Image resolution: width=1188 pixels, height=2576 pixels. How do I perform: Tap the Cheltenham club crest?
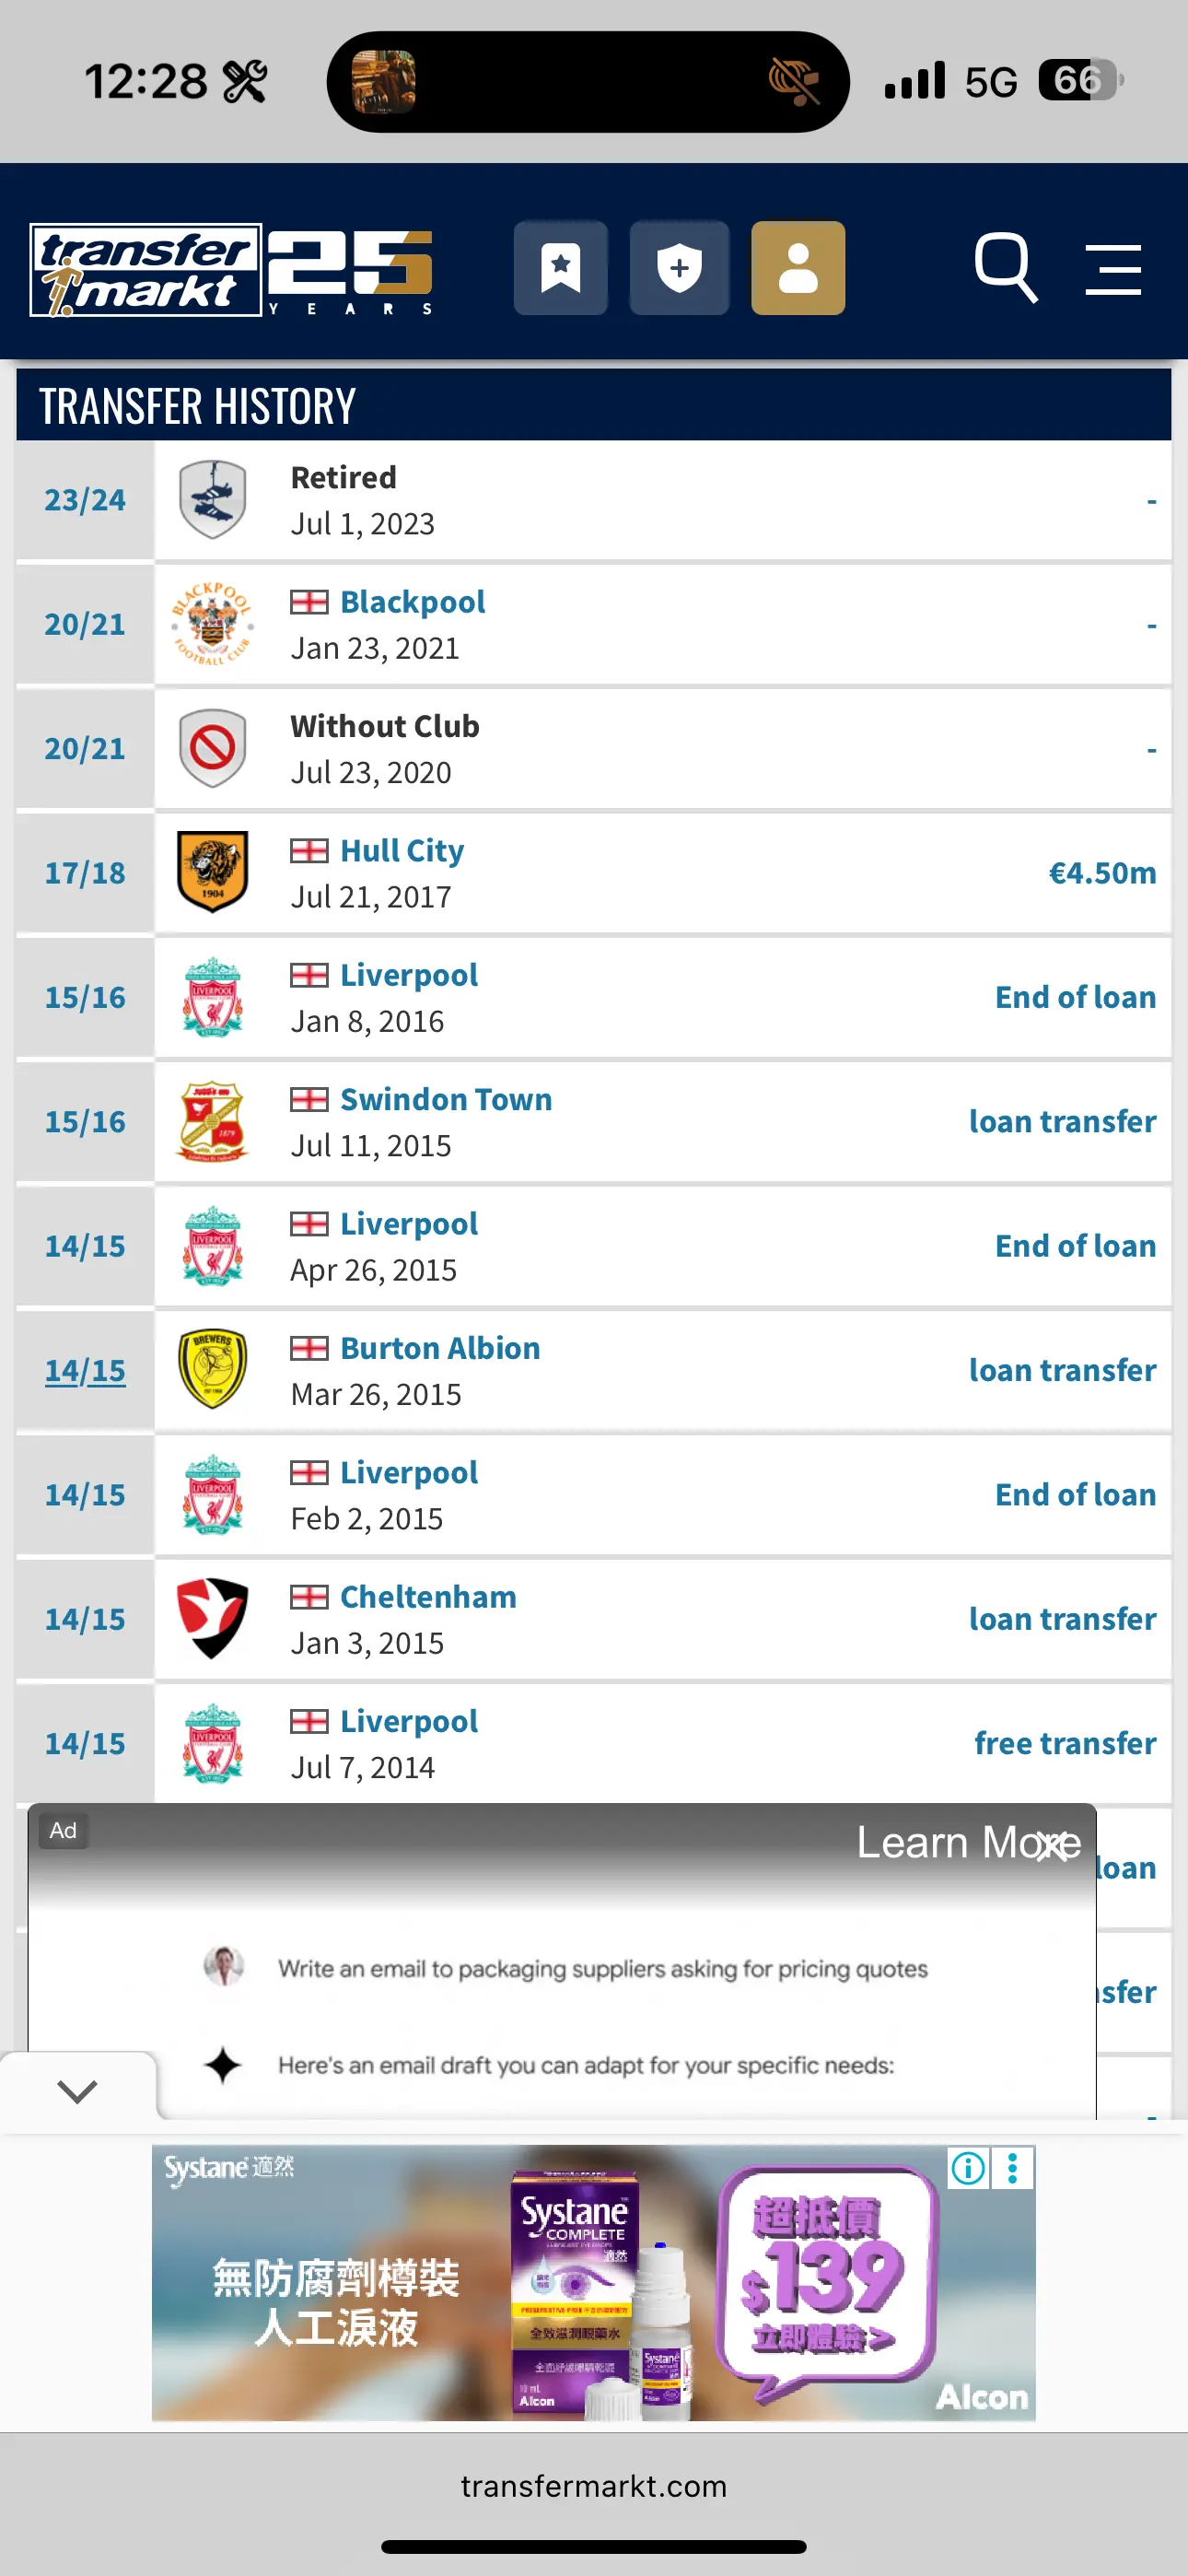coord(212,1618)
